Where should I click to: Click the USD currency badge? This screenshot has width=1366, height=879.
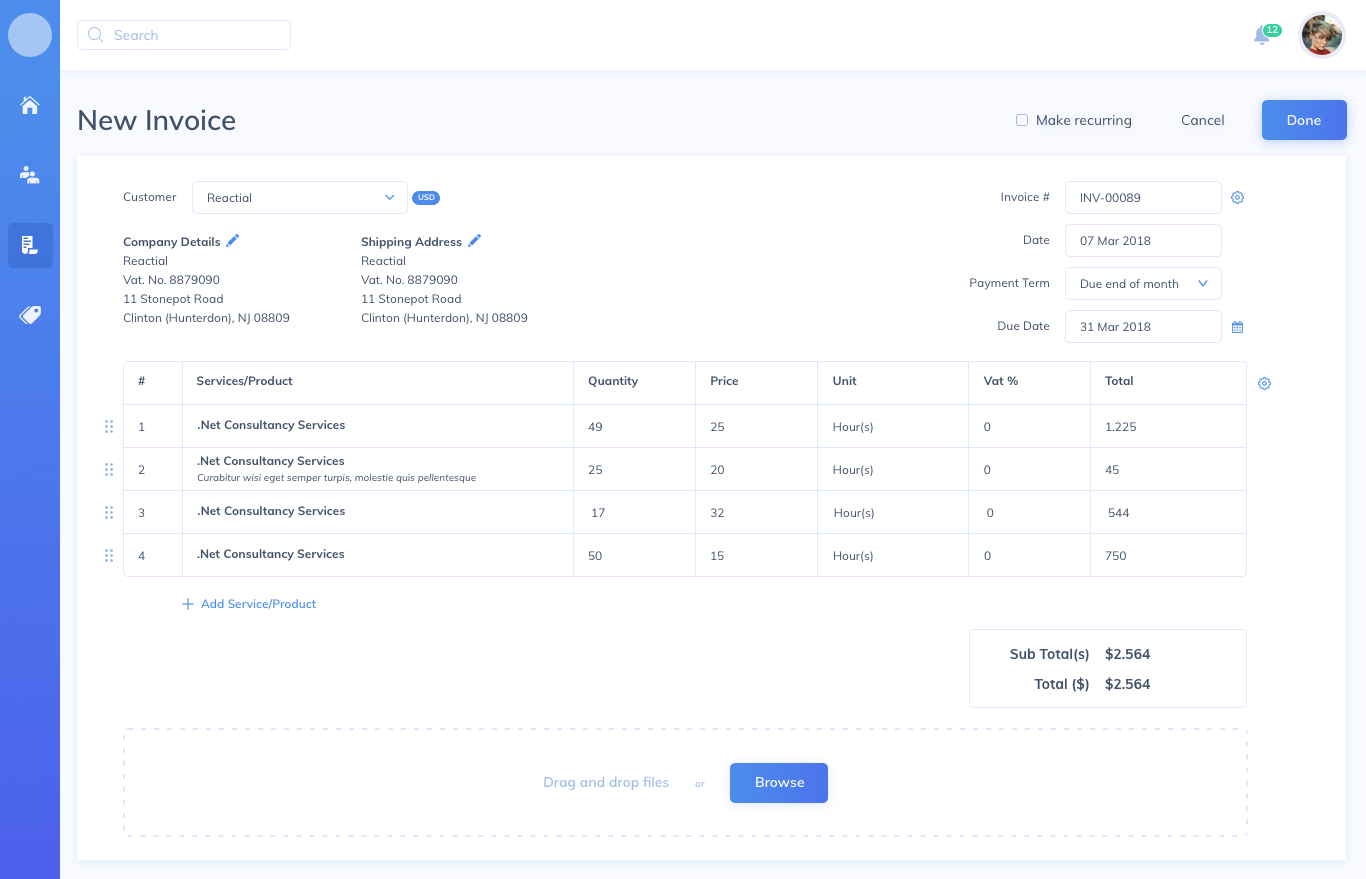[x=426, y=197]
